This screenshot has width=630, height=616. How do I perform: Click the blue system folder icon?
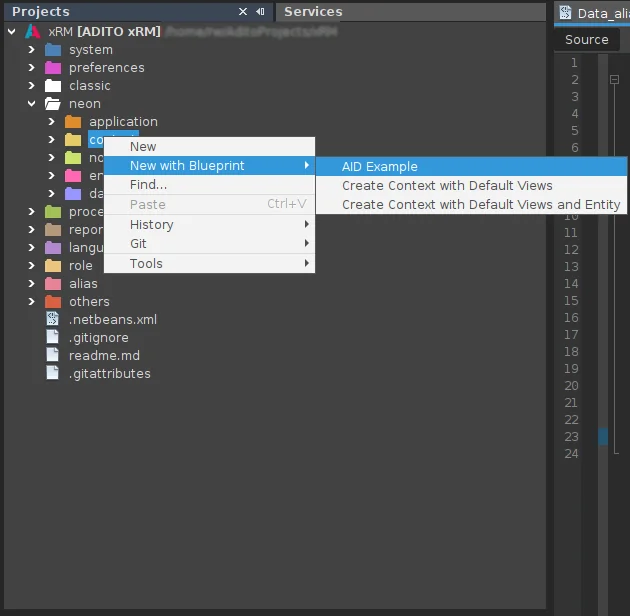[53, 50]
